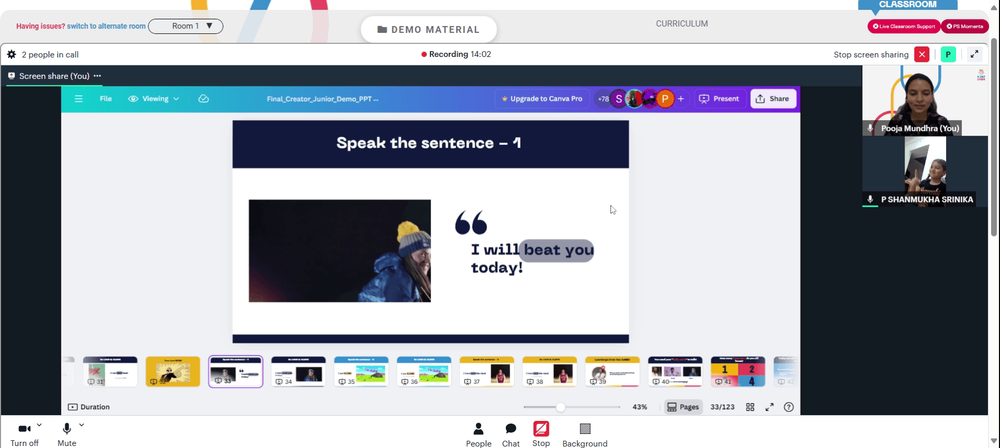Click the red X stop screen sharing button
Screen dimensions: 1000x448
[922, 54]
